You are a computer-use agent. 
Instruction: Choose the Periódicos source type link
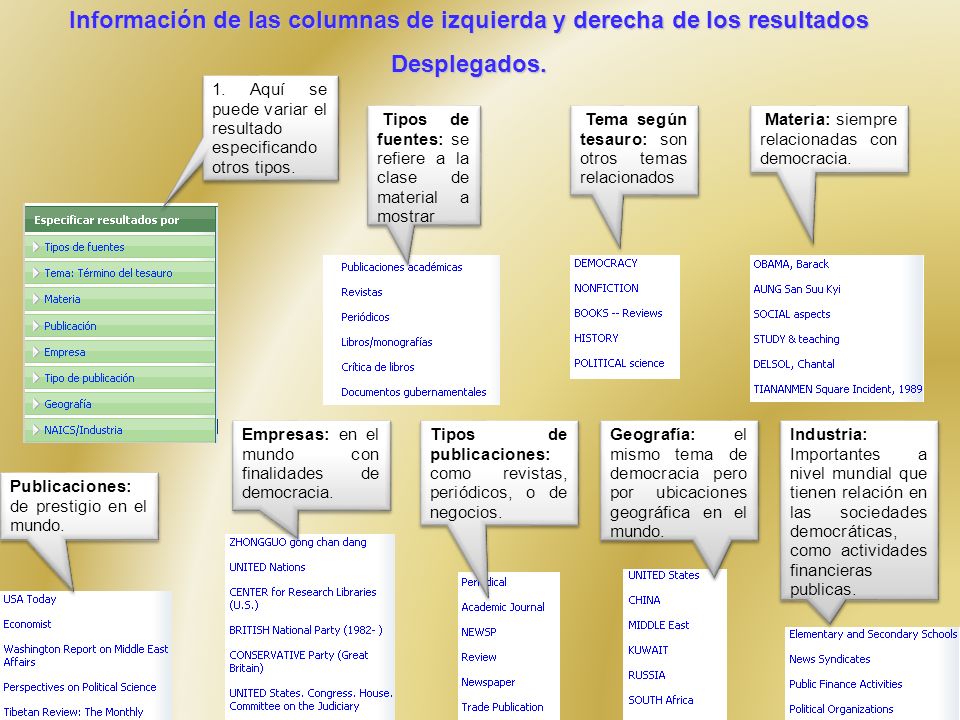click(365, 317)
